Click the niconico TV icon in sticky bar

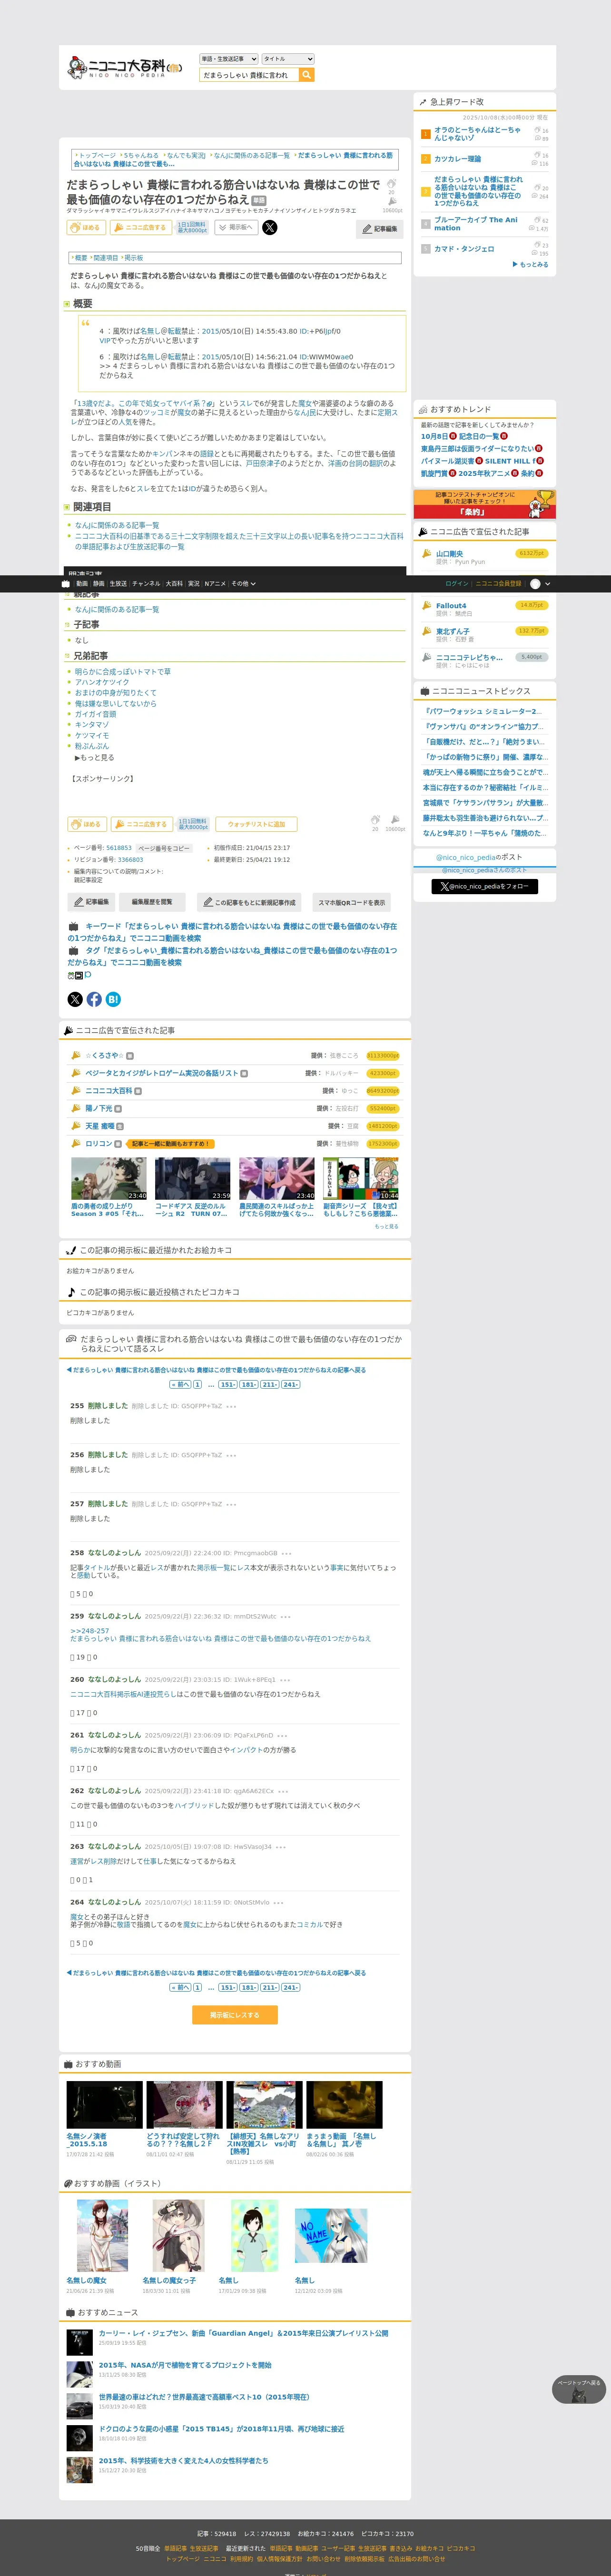click(67, 583)
